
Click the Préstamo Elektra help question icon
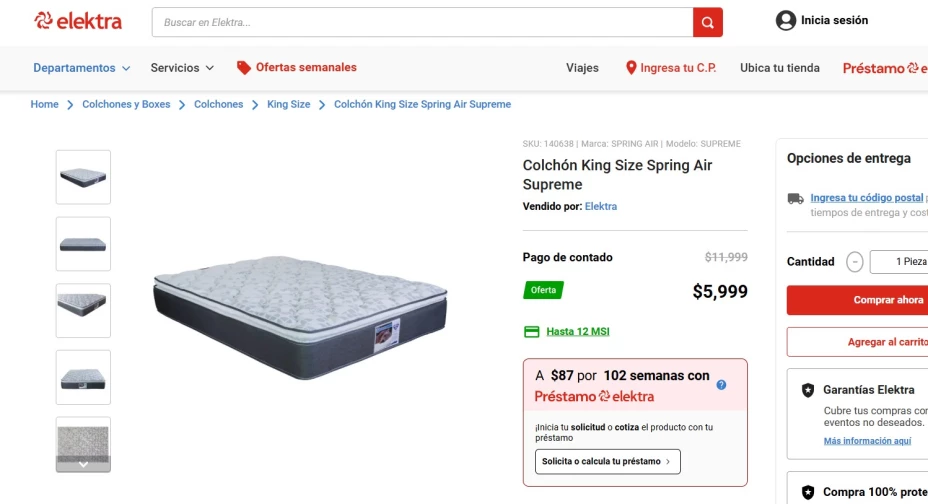point(721,385)
